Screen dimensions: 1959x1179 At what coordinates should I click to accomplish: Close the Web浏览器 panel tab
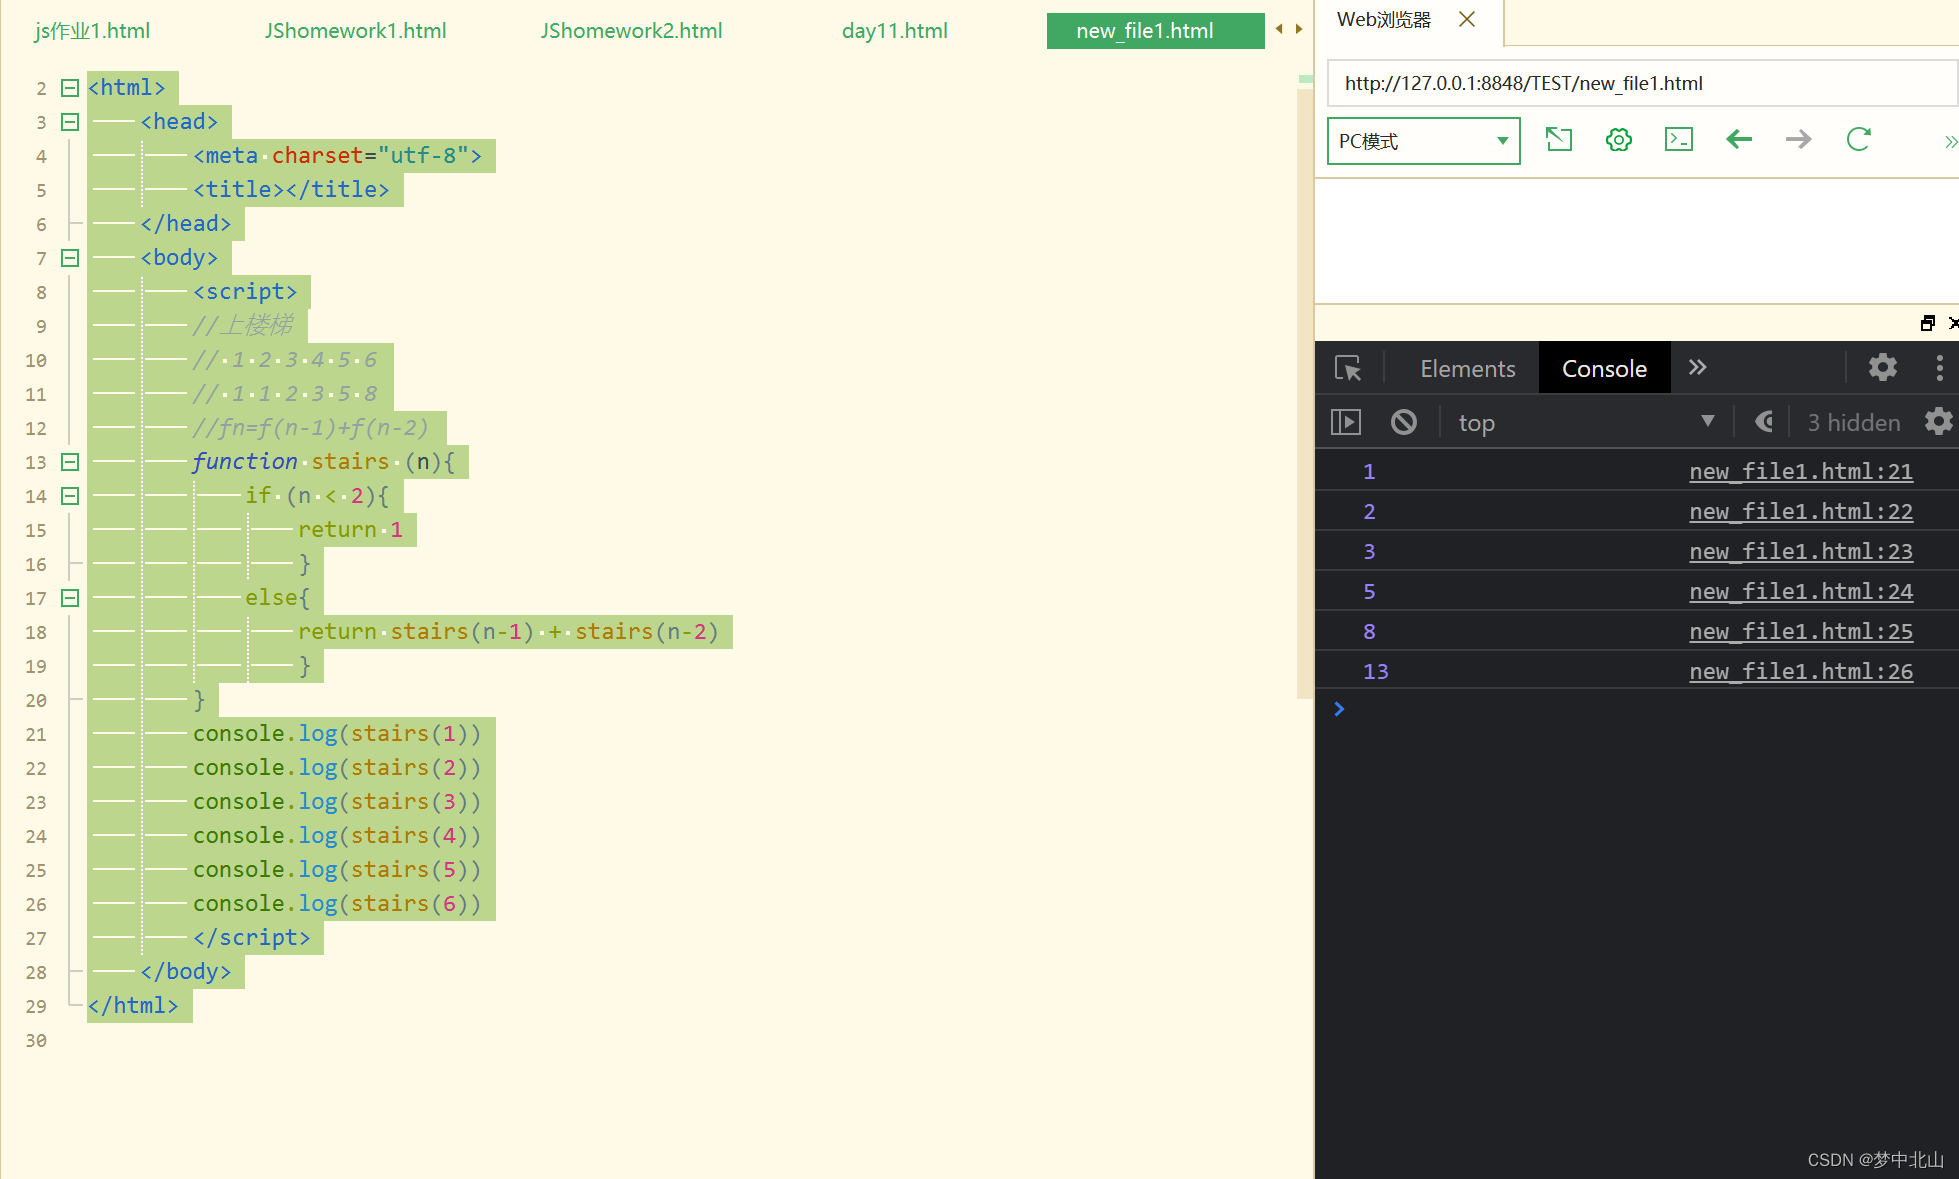(1467, 19)
